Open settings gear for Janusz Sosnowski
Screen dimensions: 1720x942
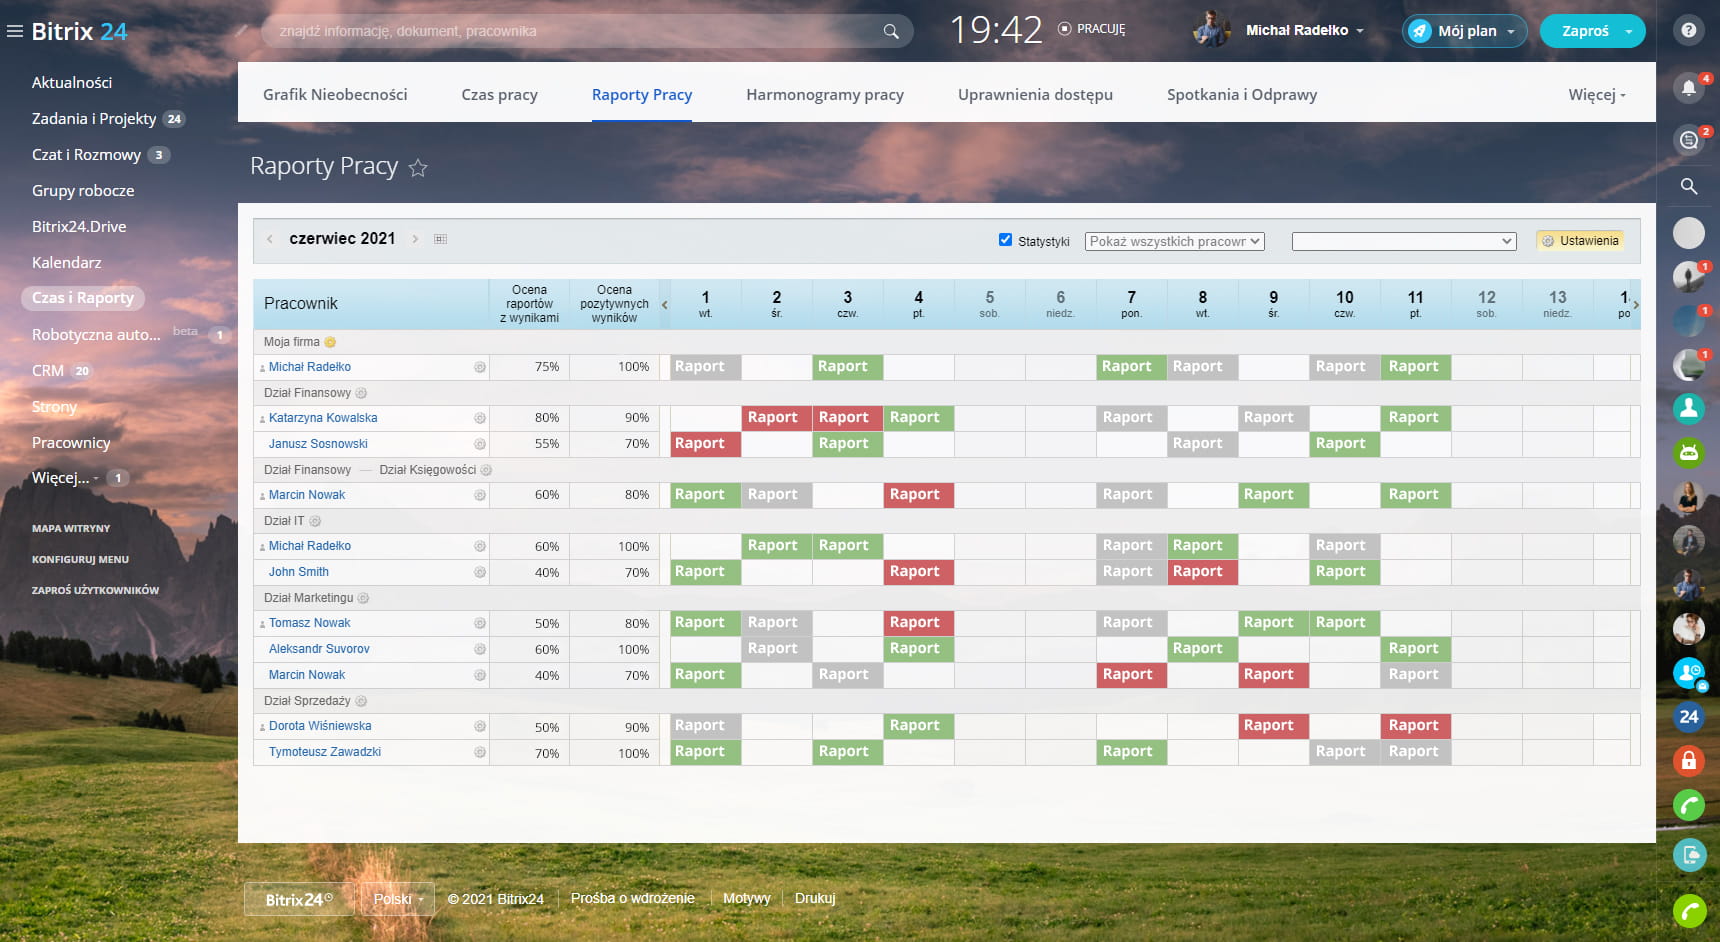click(480, 444)
